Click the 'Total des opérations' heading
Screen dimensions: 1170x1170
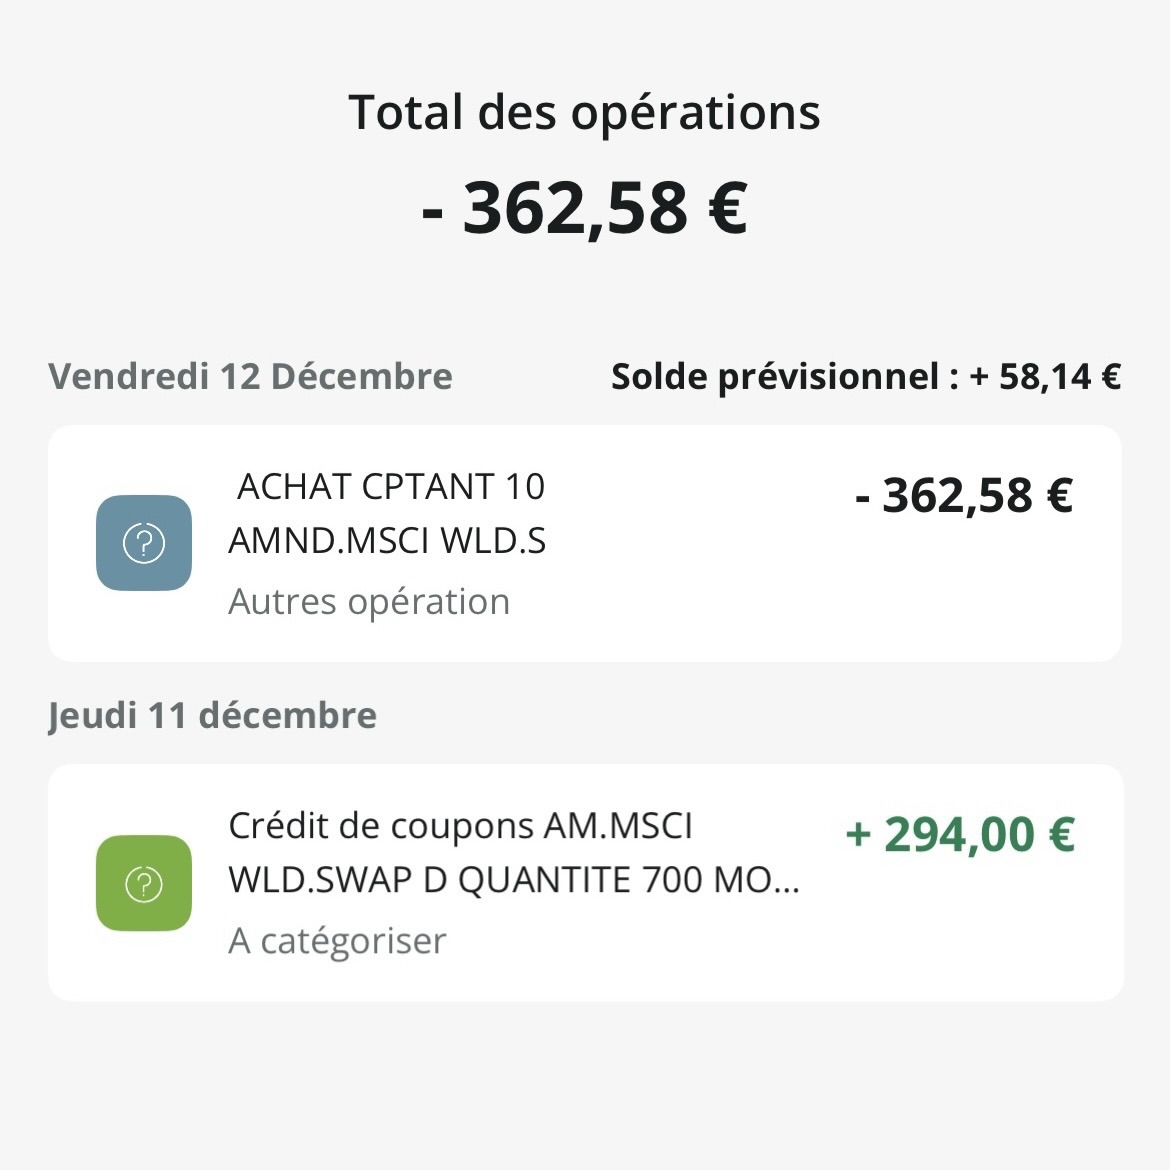tap(584, 112)
